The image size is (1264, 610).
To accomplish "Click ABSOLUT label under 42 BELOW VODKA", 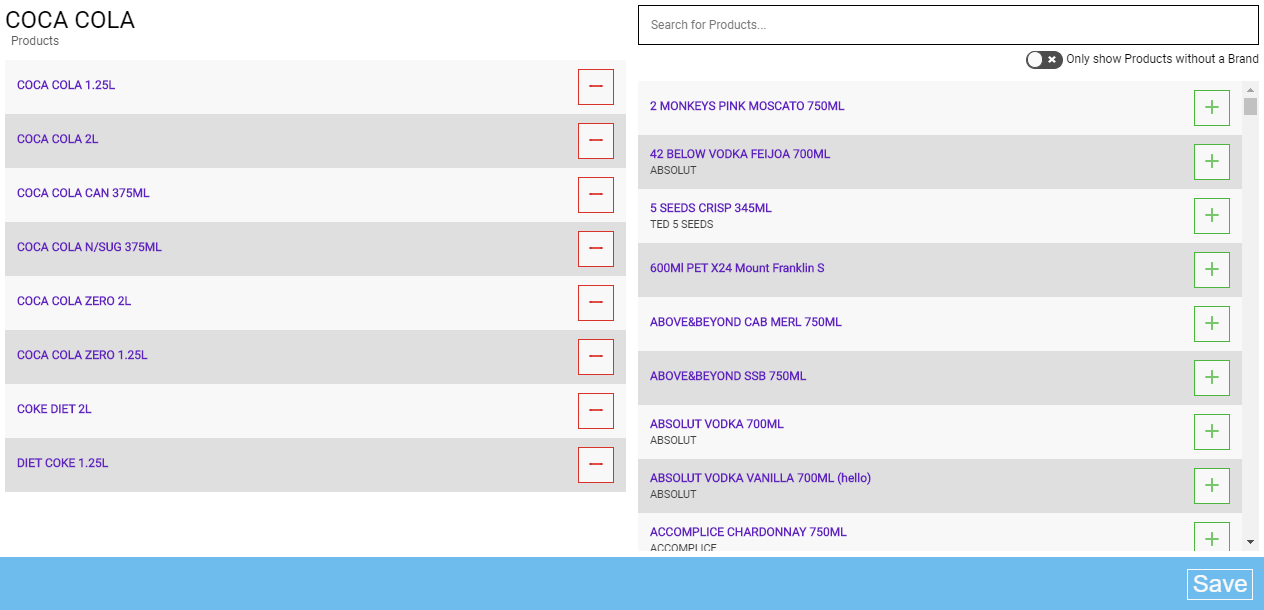I will [x=673, y=170].
